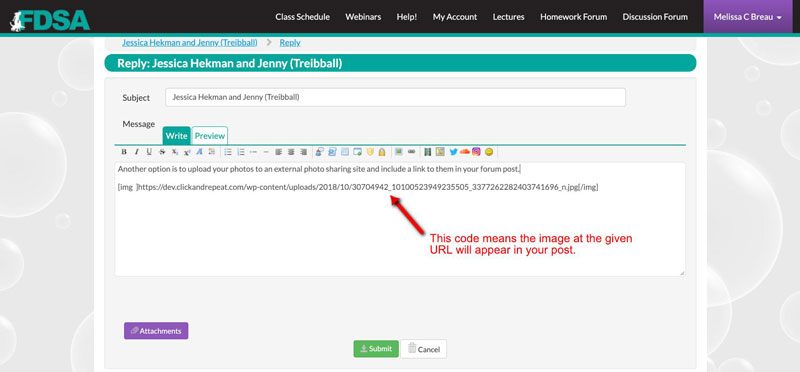Click the message box resize handle

coord(682,273)
